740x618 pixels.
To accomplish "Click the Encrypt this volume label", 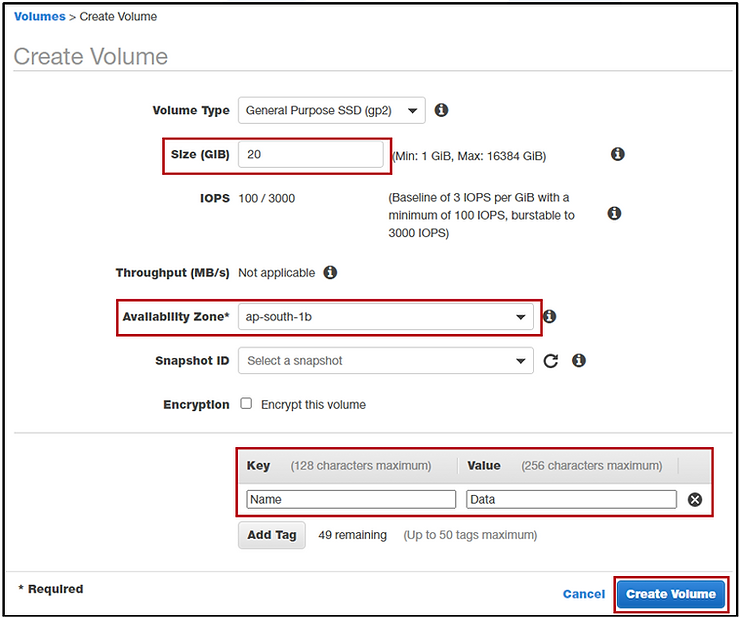I will [313, 405].
